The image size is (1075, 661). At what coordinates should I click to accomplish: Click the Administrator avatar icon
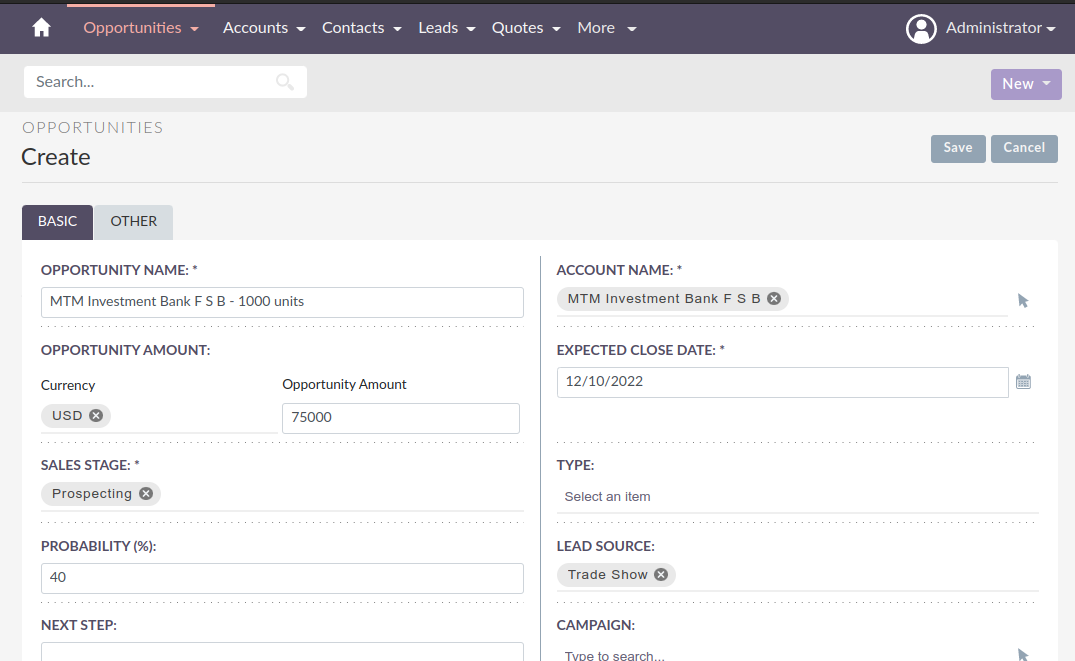[921, 28]
